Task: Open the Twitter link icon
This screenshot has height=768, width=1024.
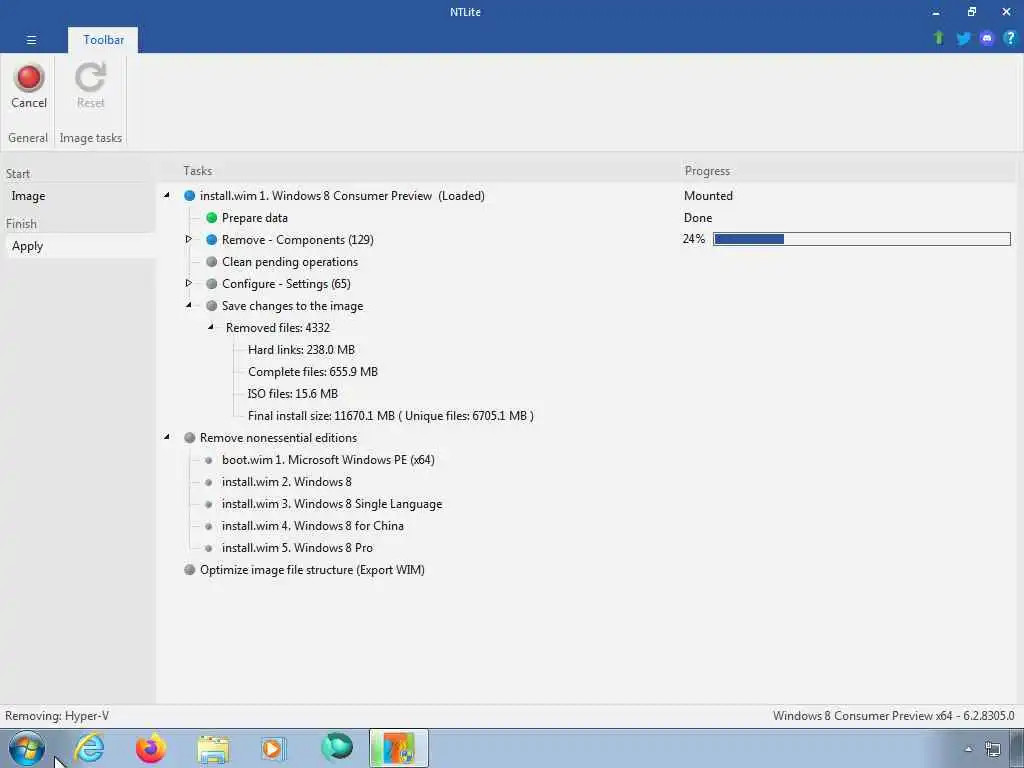Action: [x=963, y=38]
